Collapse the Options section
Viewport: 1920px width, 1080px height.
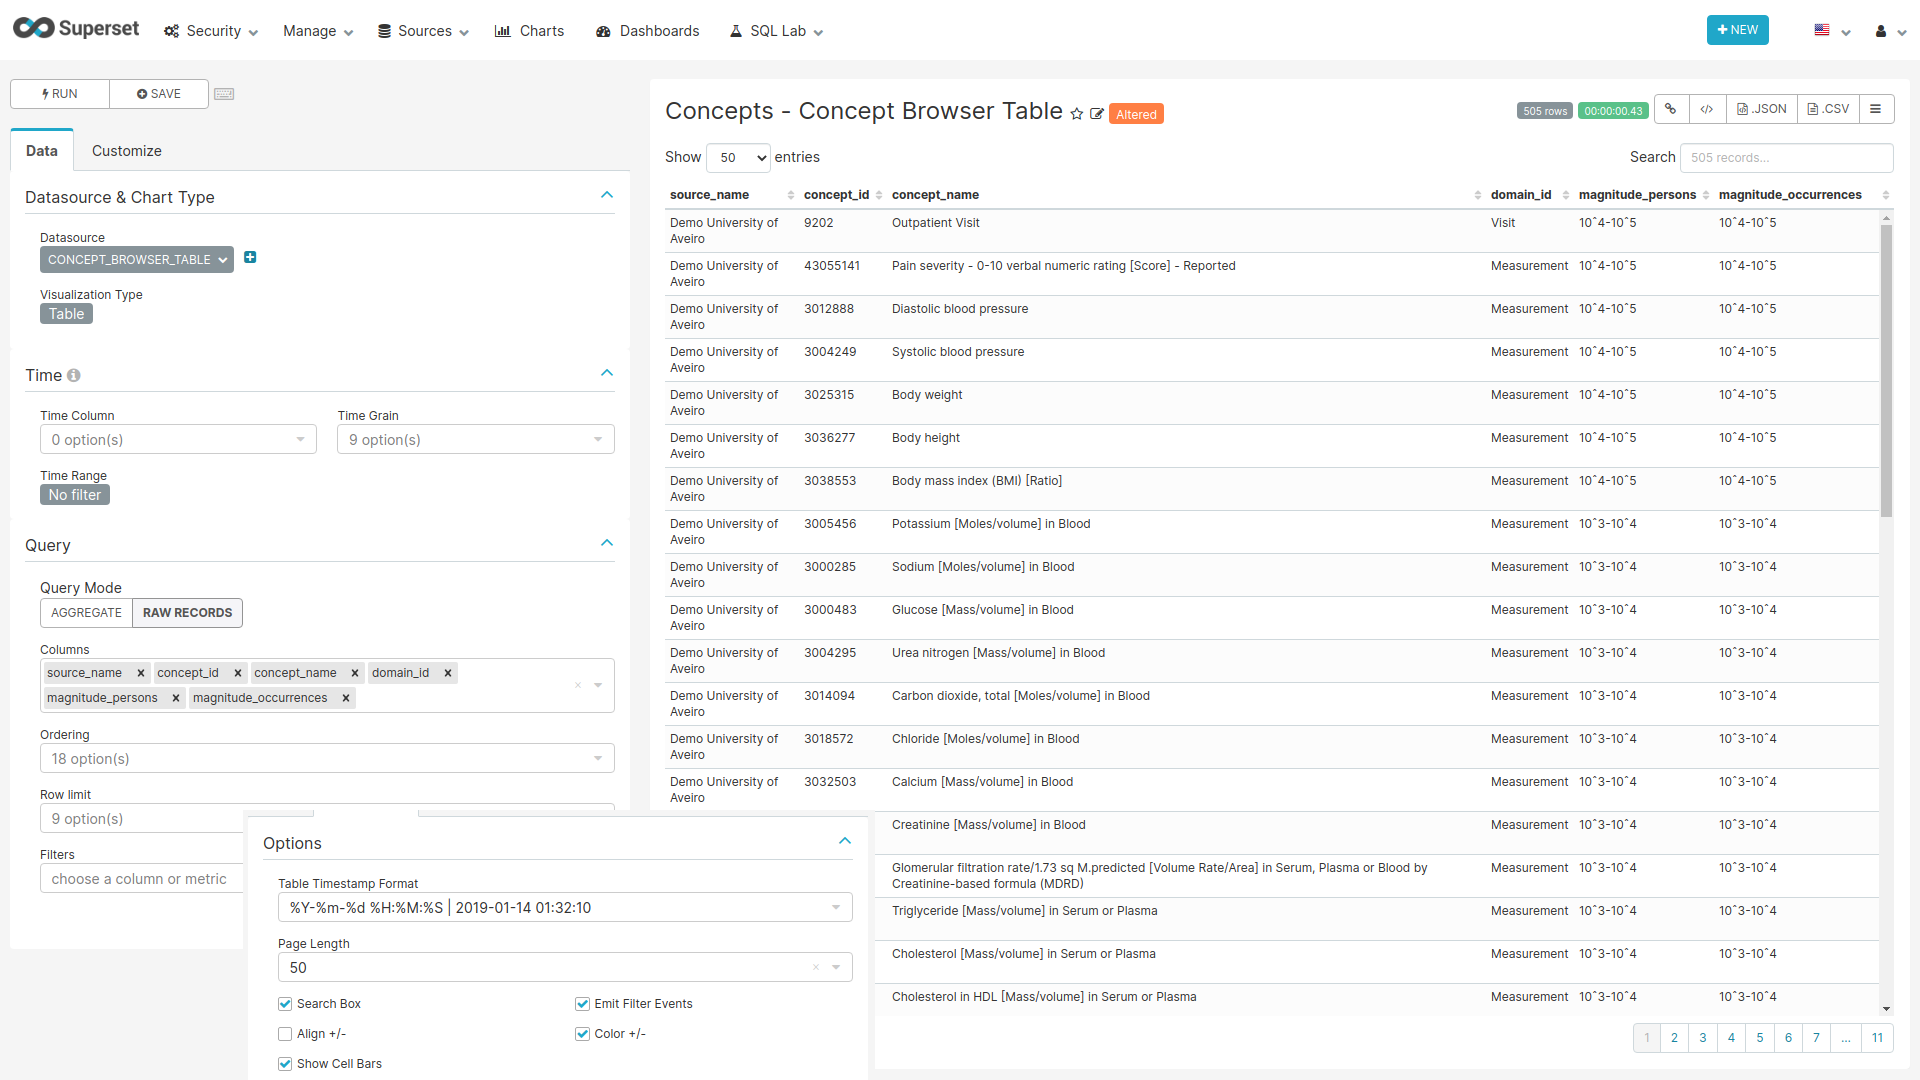(x=845, y=841)
